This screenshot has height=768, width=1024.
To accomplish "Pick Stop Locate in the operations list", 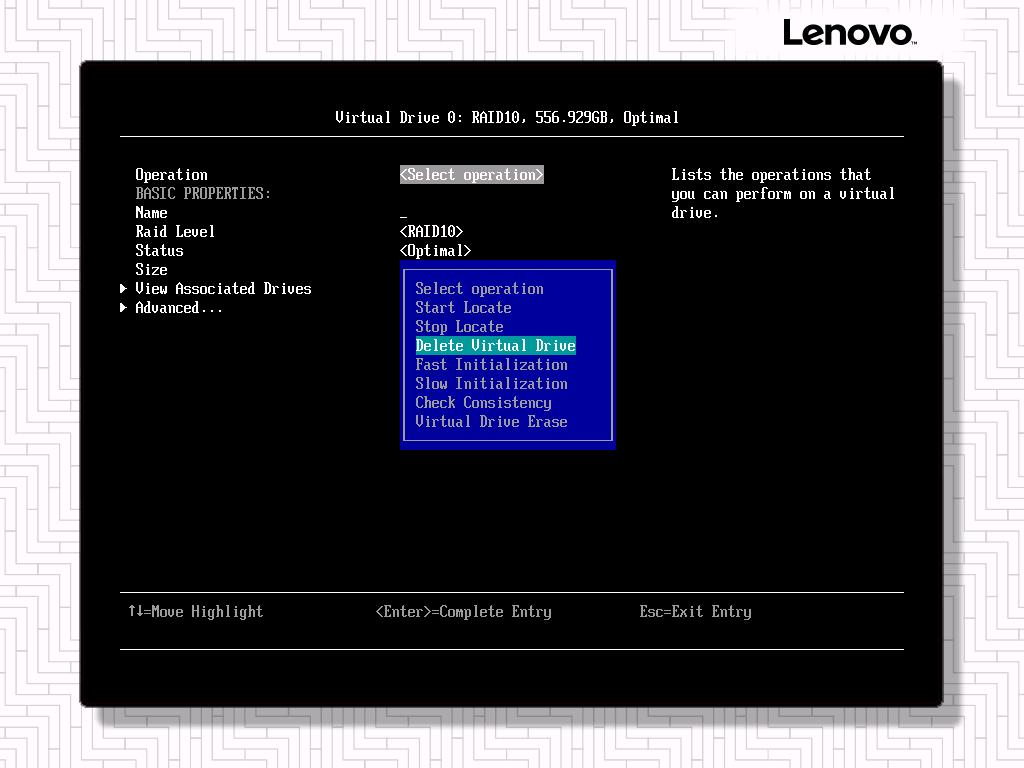I will tap(459, 327).
